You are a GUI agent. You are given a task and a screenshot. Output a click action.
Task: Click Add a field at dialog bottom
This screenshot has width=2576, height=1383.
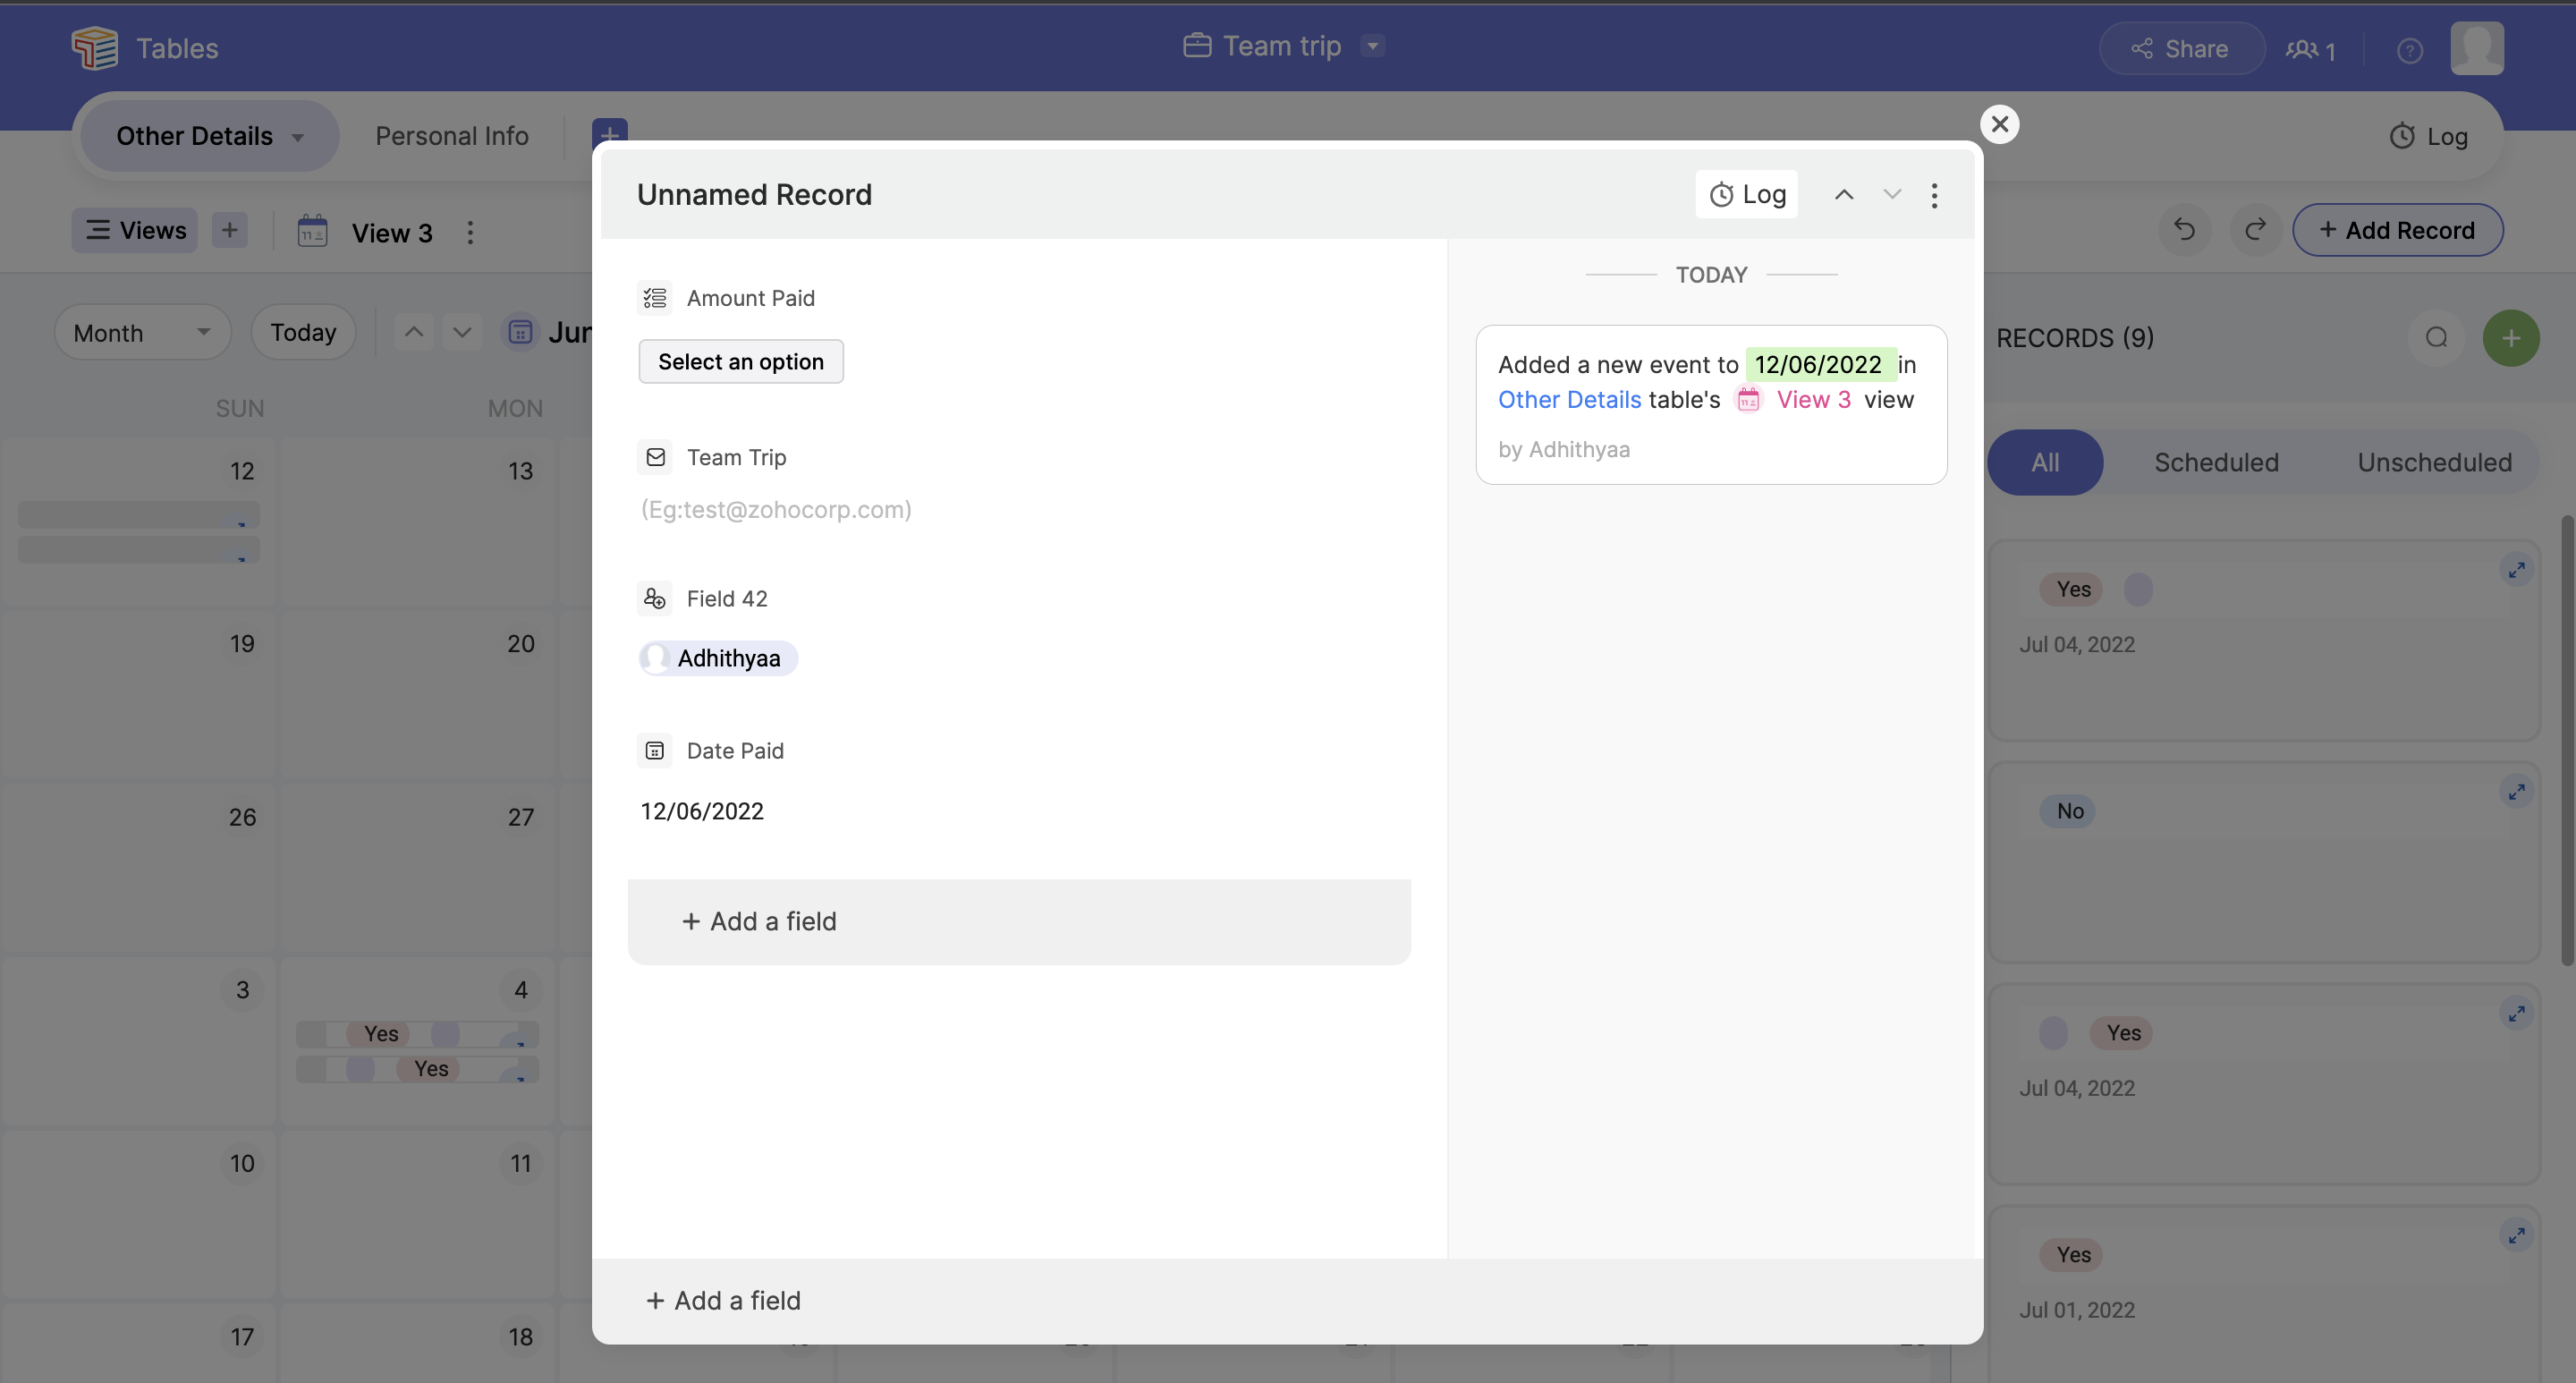pos(724,1300)
